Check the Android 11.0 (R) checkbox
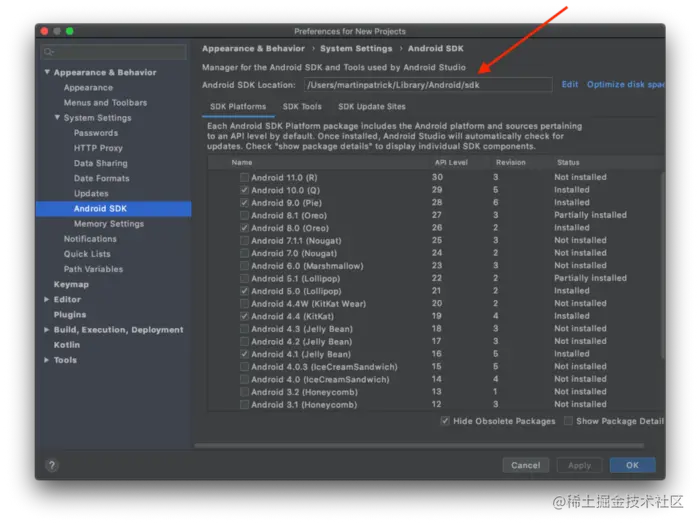This screenshot has width=700, height=526. tap(244, 177)
